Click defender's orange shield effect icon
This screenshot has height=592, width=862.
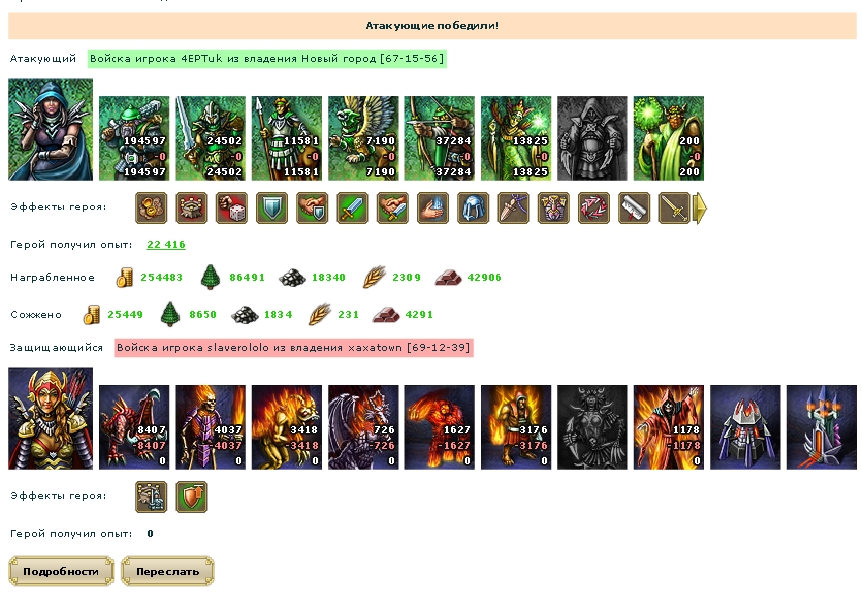191,497
